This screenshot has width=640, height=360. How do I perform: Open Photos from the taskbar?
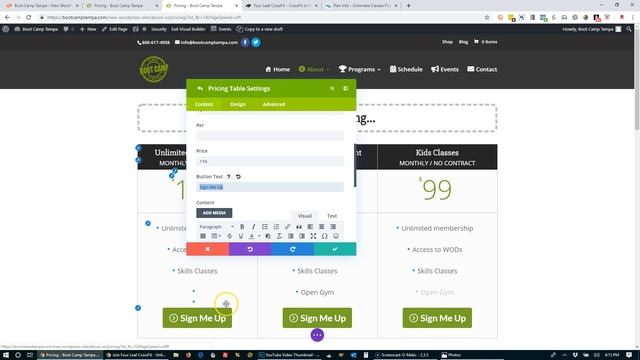451,355
